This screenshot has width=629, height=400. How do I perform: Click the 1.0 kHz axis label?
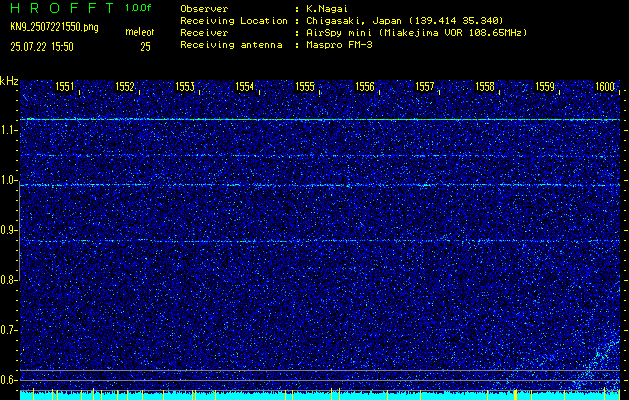[8, 180]
